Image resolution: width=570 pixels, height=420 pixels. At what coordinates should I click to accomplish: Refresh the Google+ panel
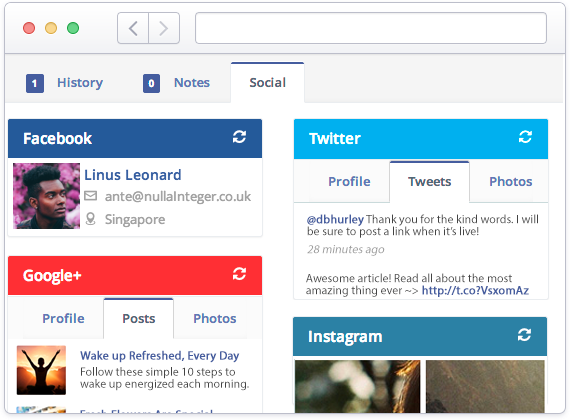[x=239, y=274]
